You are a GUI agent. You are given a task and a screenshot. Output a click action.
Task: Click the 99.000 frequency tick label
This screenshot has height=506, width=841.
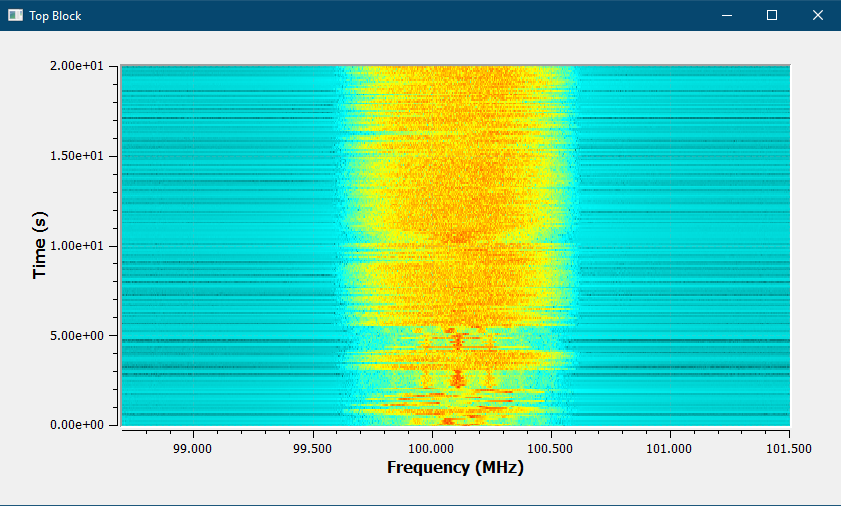click(193, 449)
